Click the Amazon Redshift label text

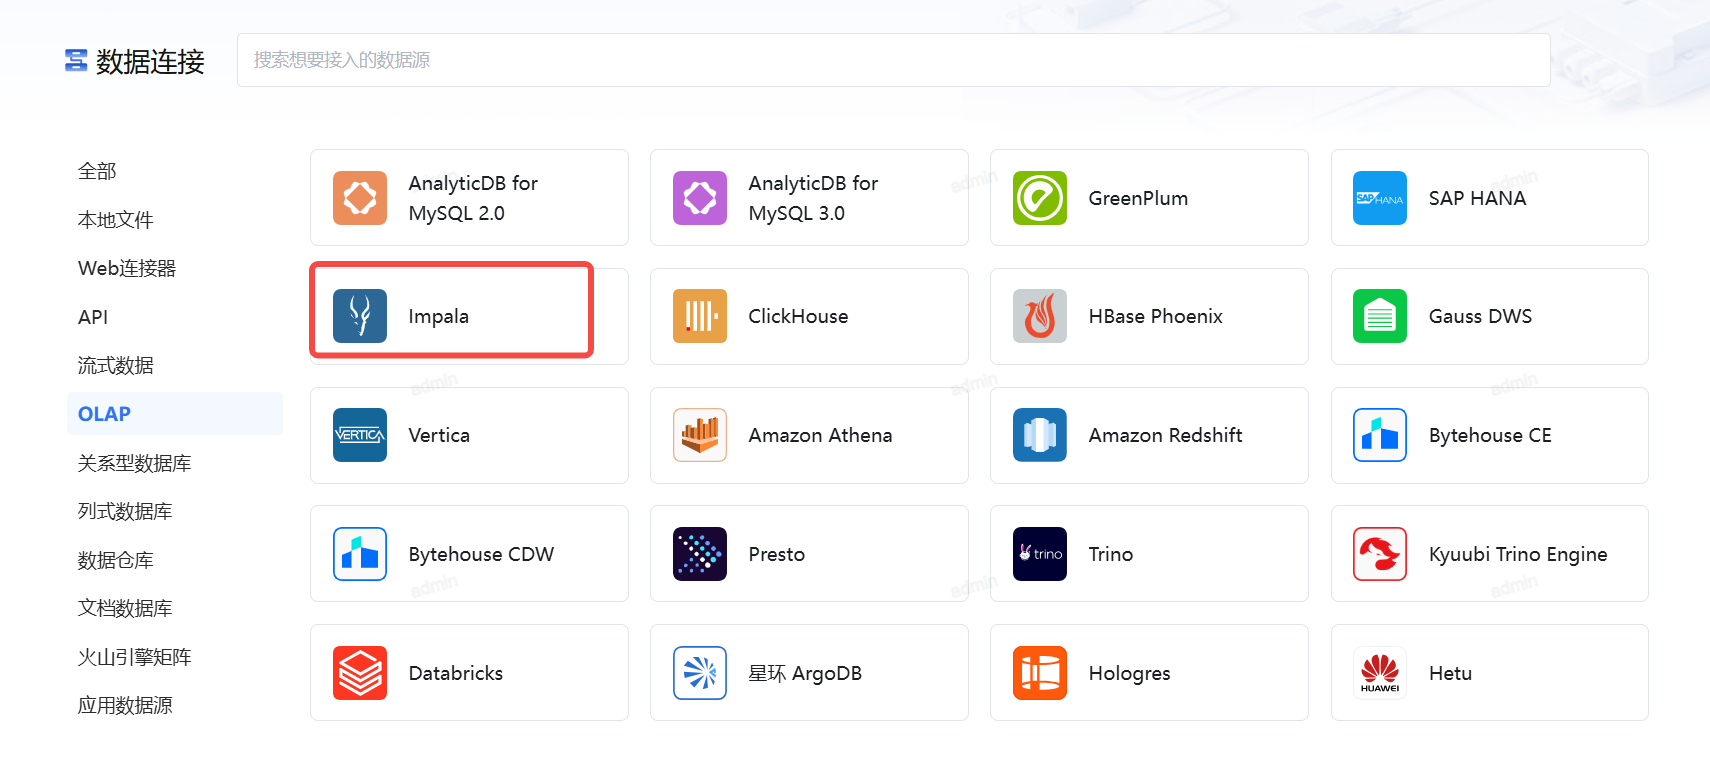[x=1165, y=435]
